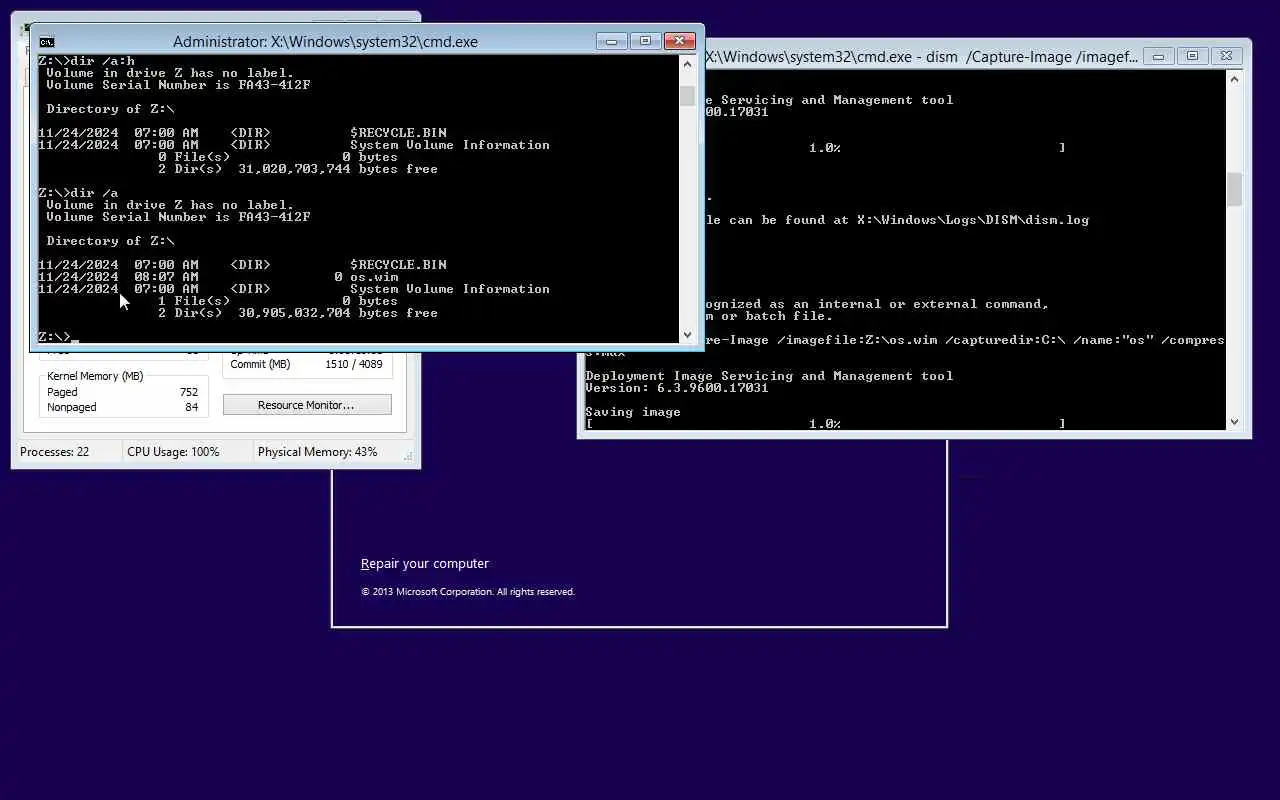Open Resource Monitor from Task Manager
Image resolution: width=1280 pixels, height=800 pixels.
(x=306, y=405)
